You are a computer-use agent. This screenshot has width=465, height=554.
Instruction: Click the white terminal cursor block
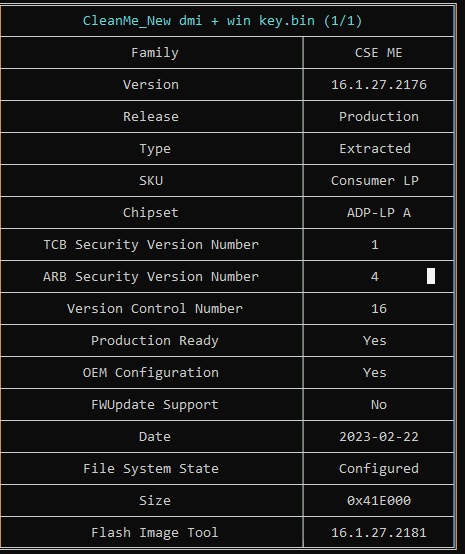tap(431, 276)
